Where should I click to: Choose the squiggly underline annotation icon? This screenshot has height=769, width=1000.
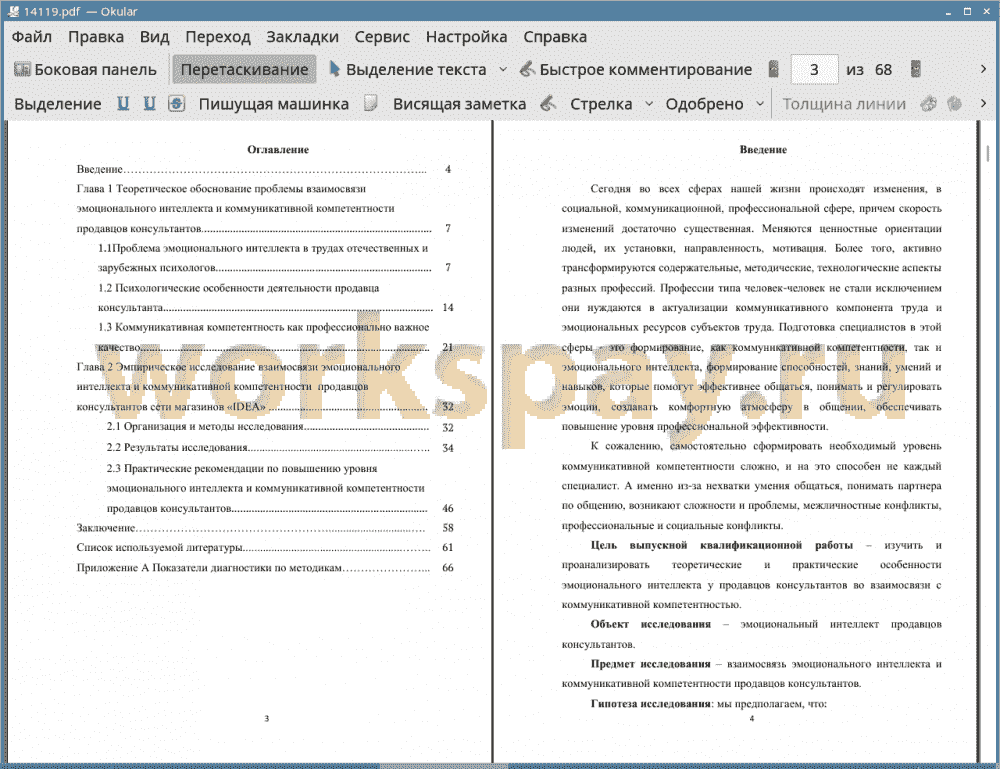tap(149, 104)
